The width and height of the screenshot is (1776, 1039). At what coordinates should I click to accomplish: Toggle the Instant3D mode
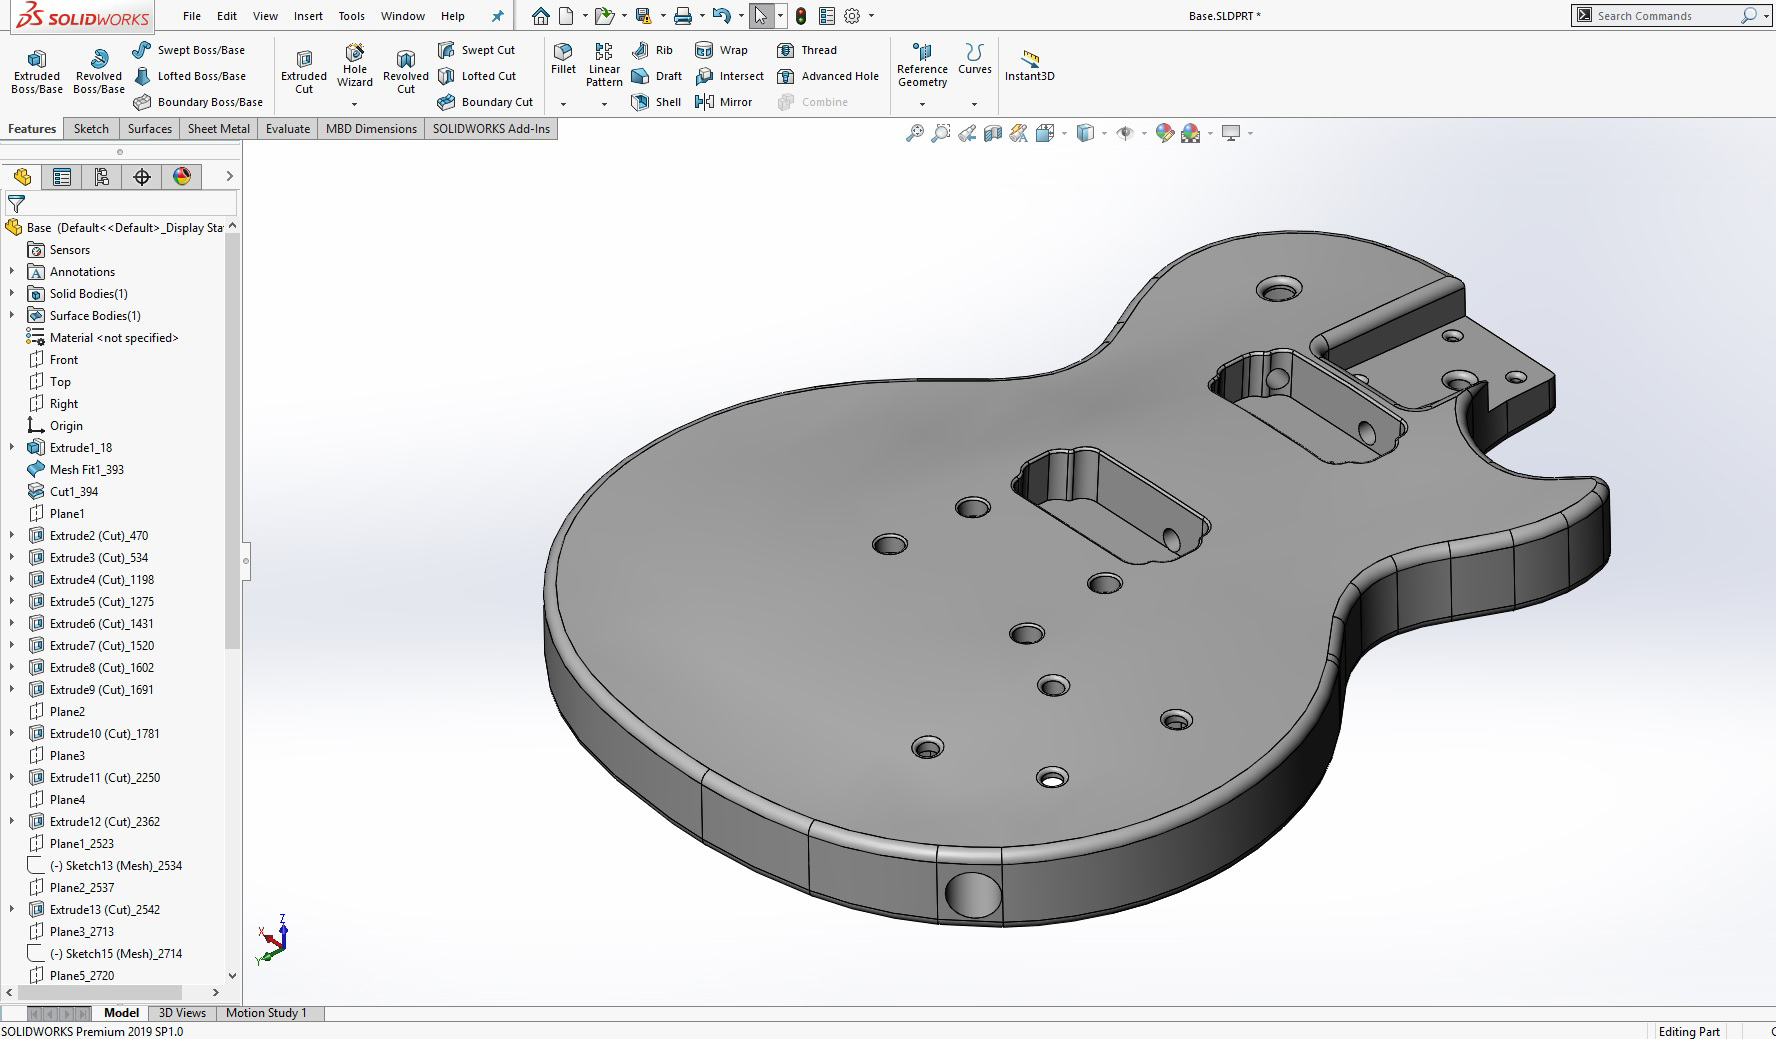(1029, 65)
